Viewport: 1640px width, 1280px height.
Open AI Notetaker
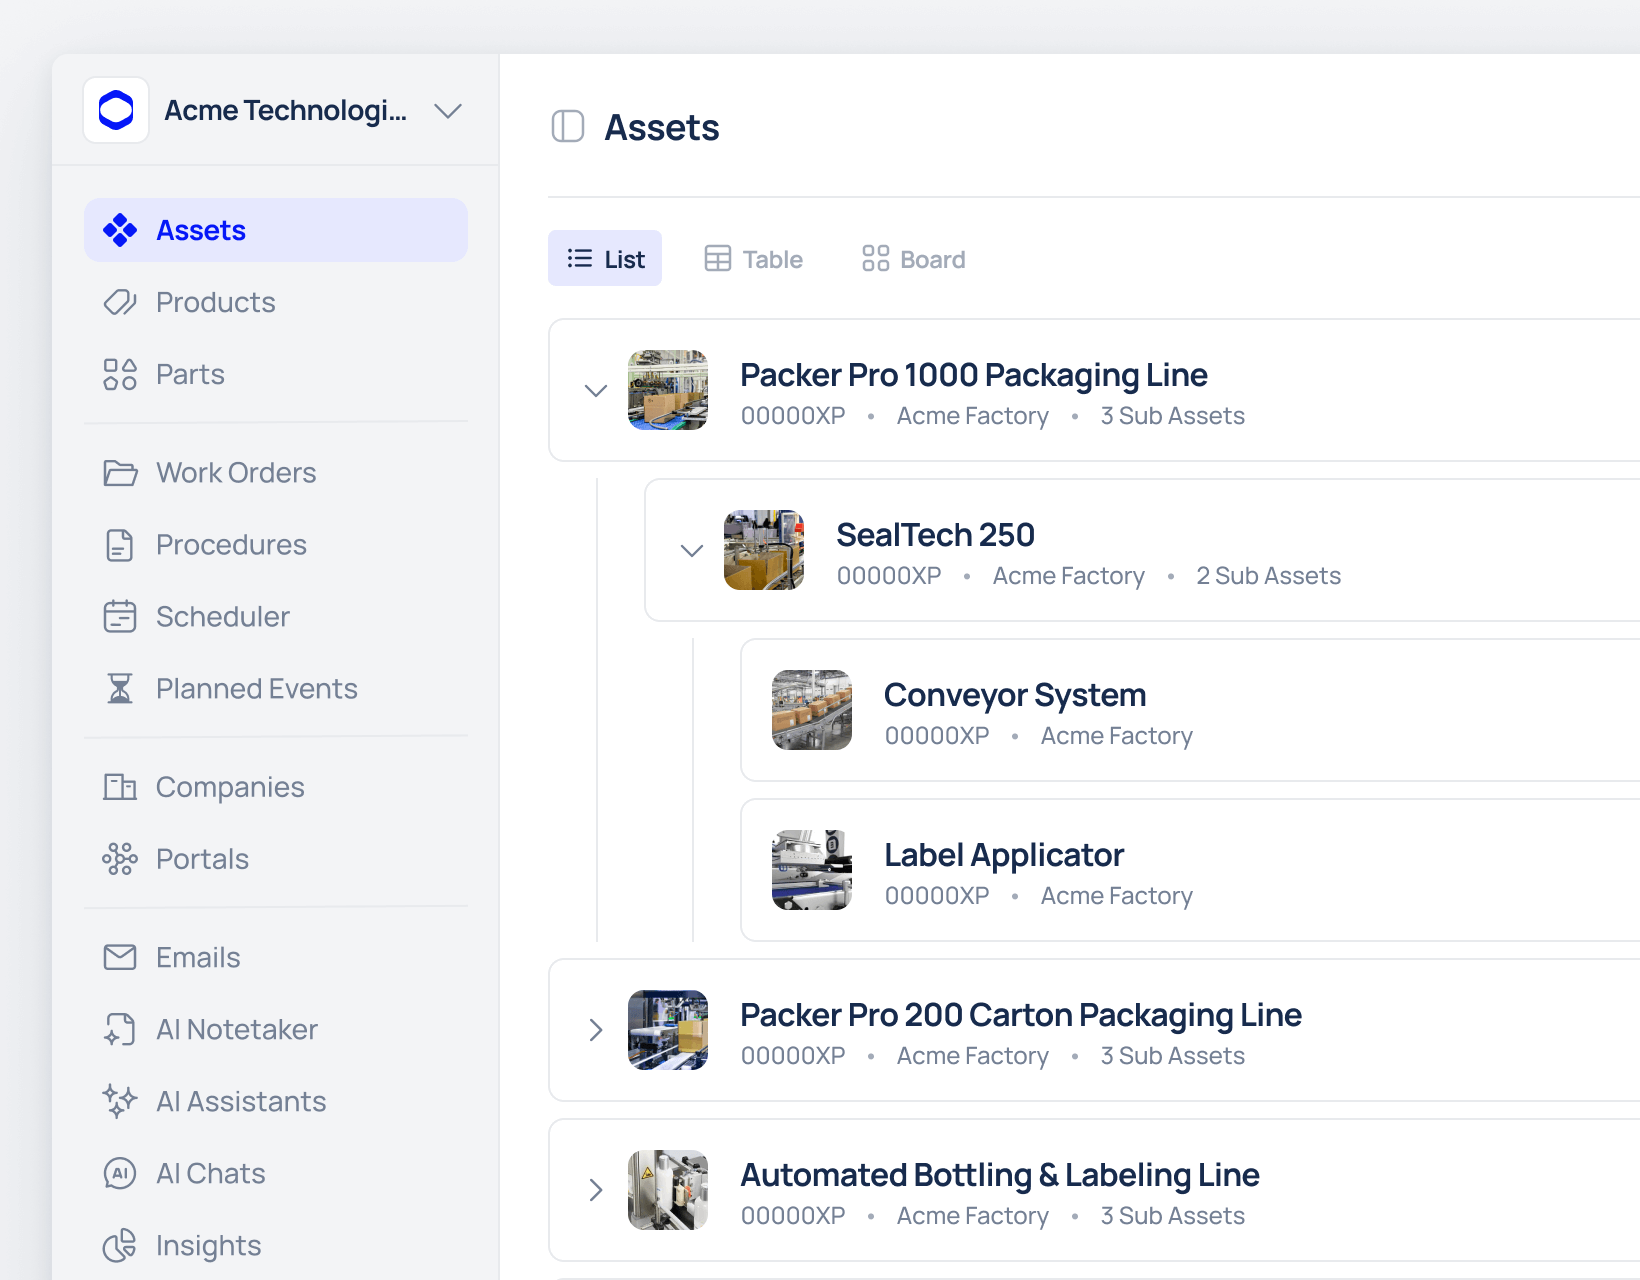click(276, 1029)
